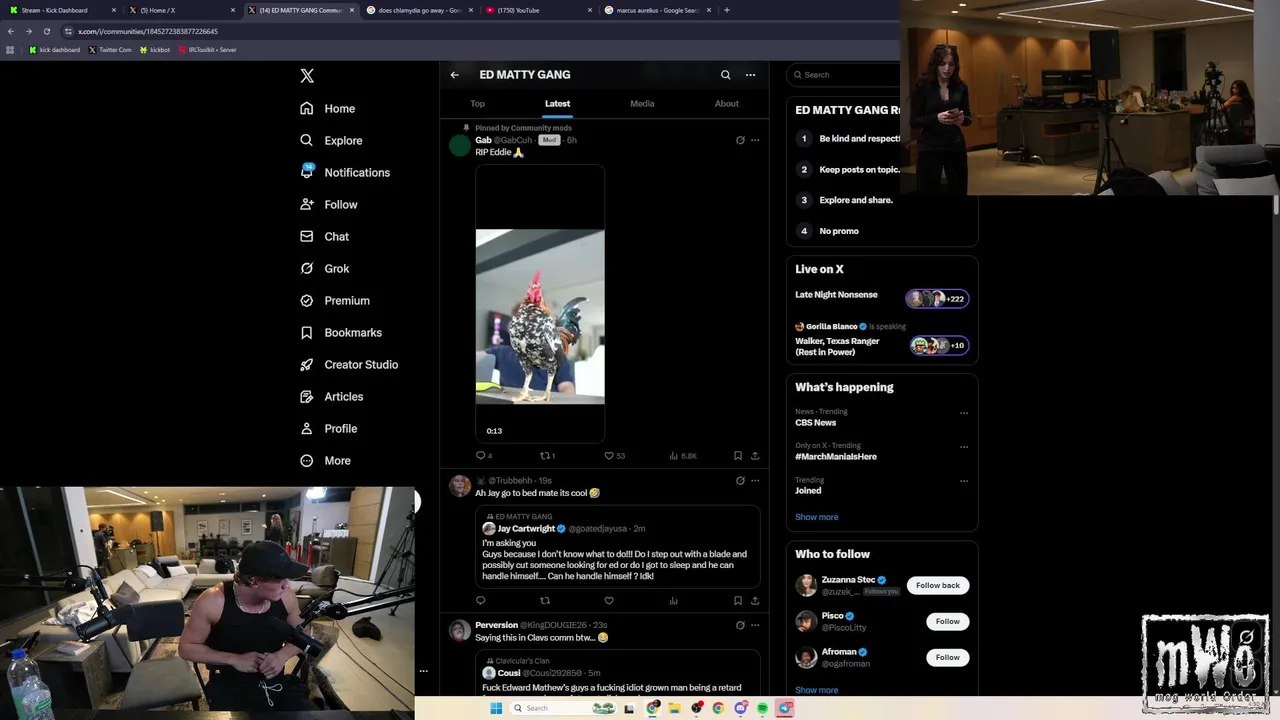Switch to the About tab
Image resolution: width=1280 pixels, height=720 pixels.
pos(727,104)
